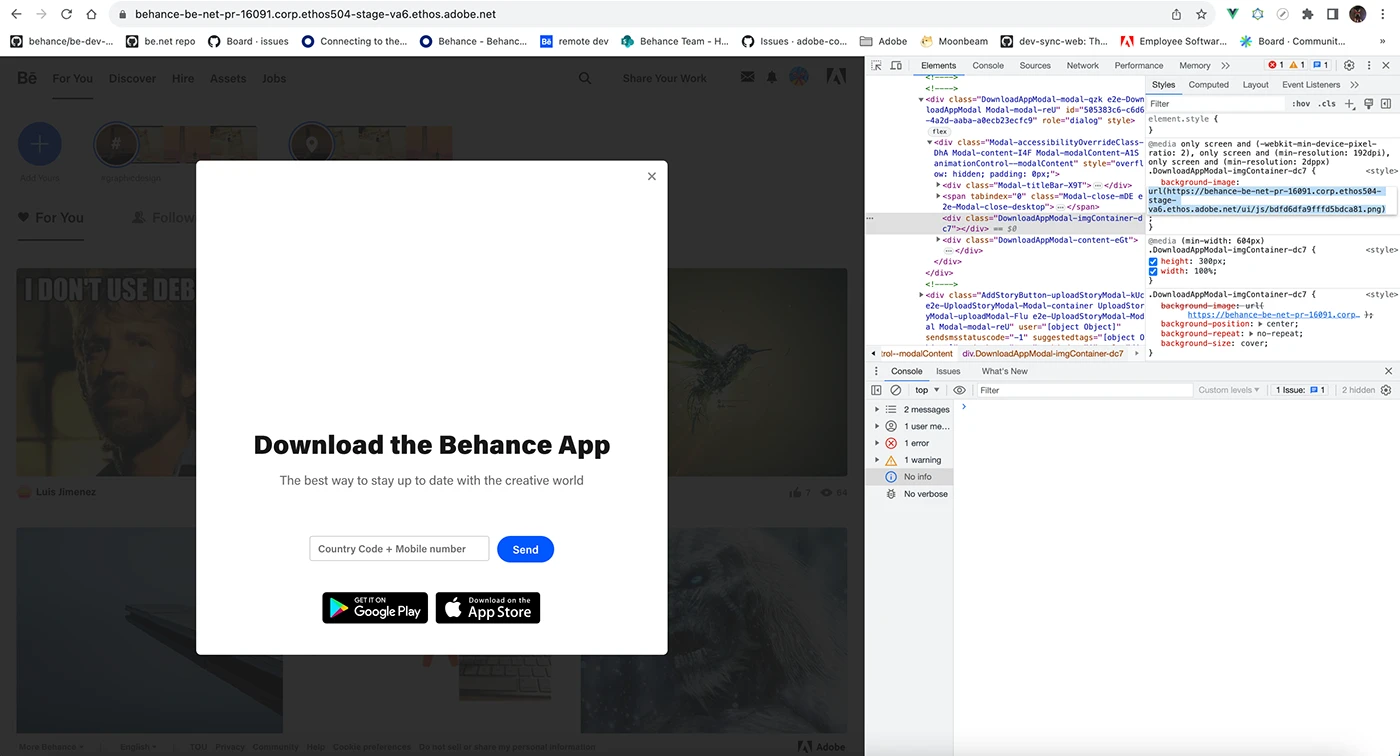The width and height of the screenshot is (1400, 756).
Task: Uncheck the width: 100% property checkbox
Action: pos(1153,271)
